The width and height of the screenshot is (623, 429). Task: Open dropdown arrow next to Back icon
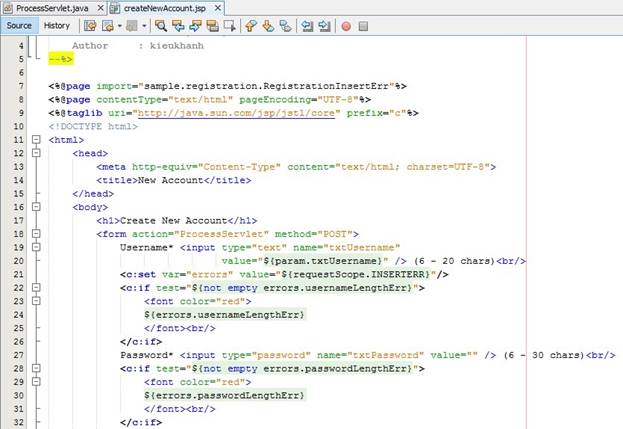120,26
